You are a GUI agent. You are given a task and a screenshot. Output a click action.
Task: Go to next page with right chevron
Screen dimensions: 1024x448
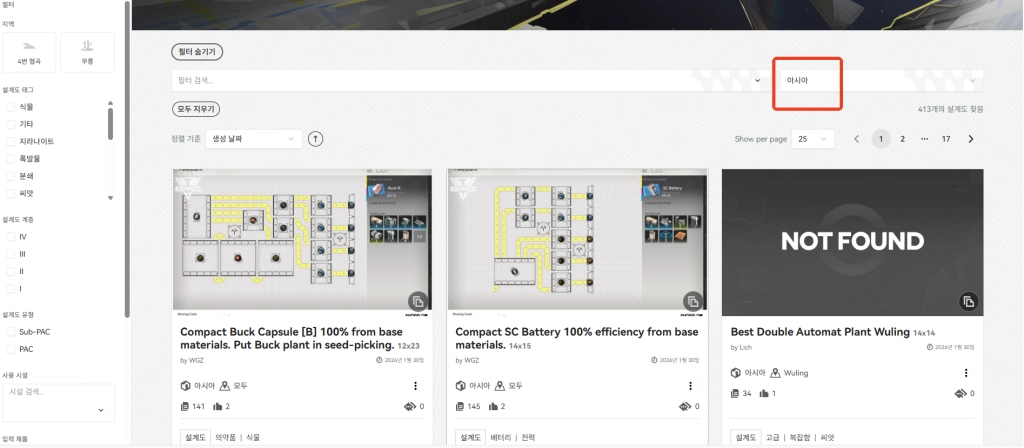[971, 139]
